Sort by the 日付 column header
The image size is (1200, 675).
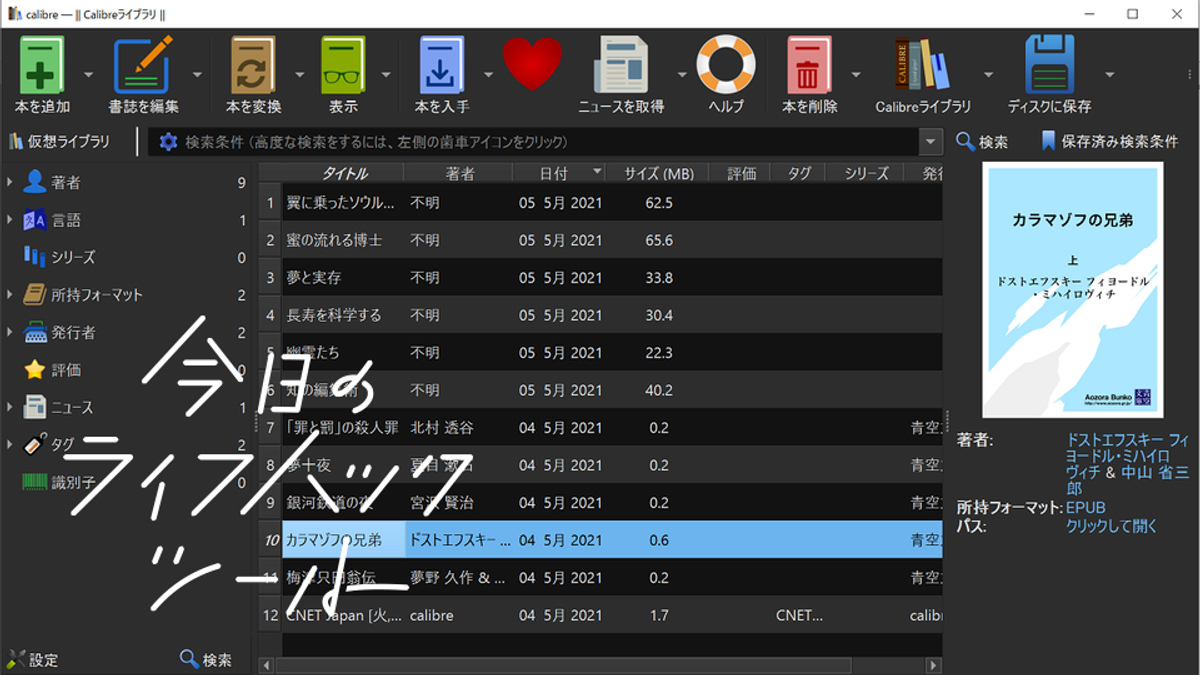(x=560, y=173)
